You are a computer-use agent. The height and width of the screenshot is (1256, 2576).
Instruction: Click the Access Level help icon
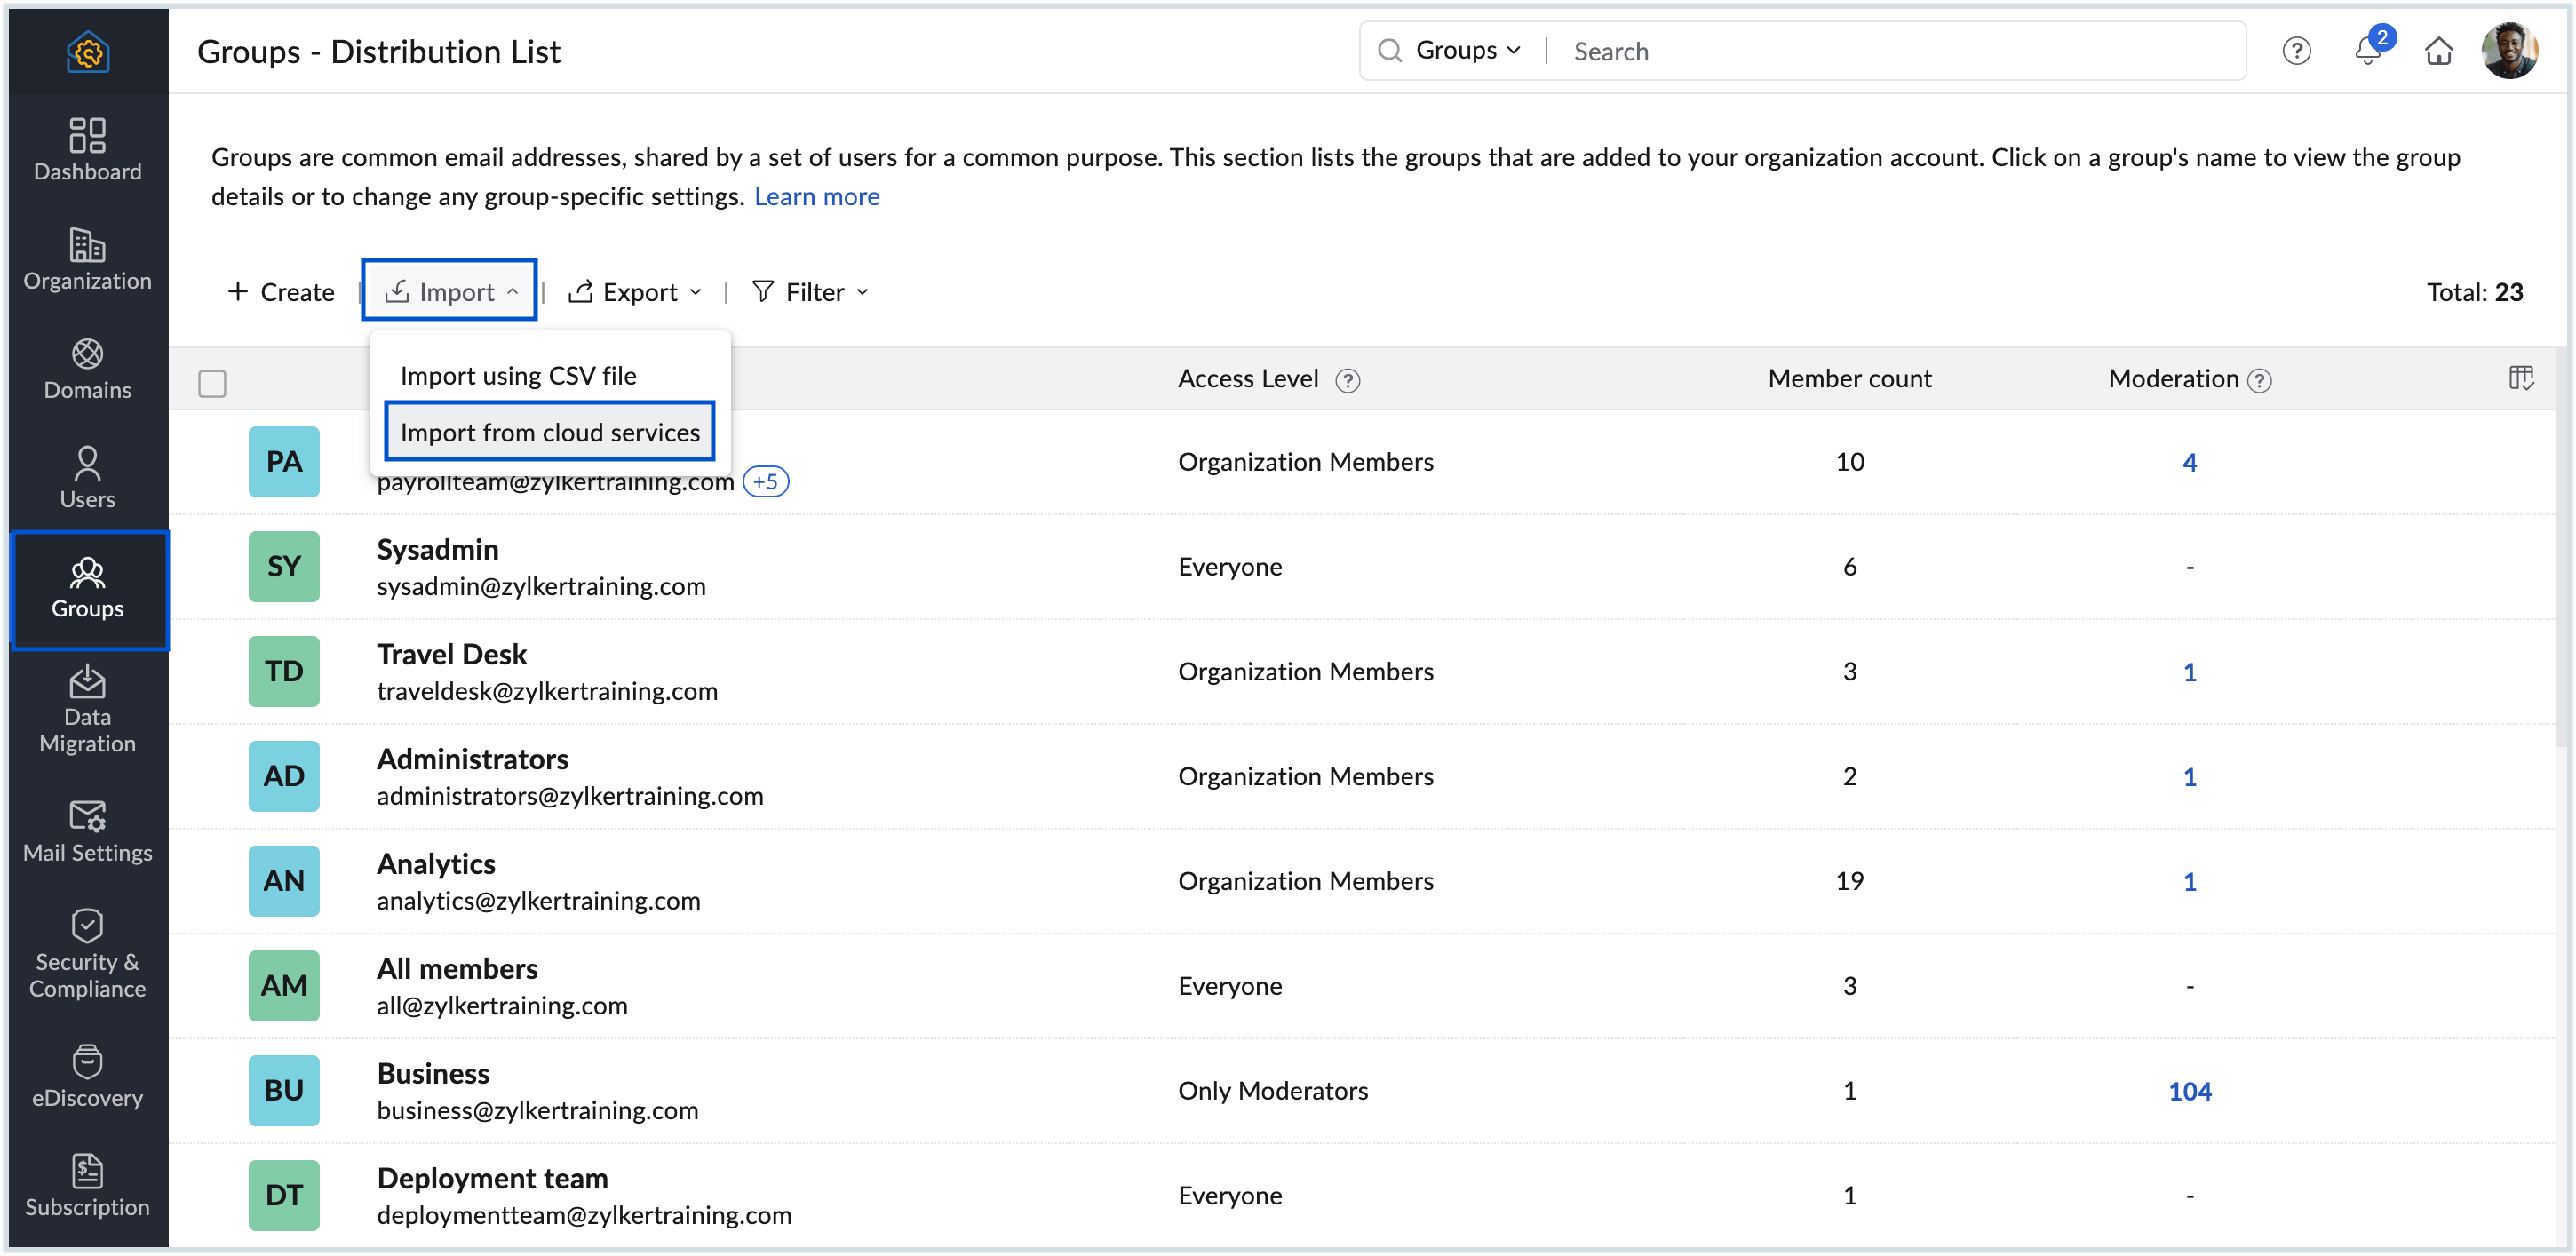coord(1349,380)
